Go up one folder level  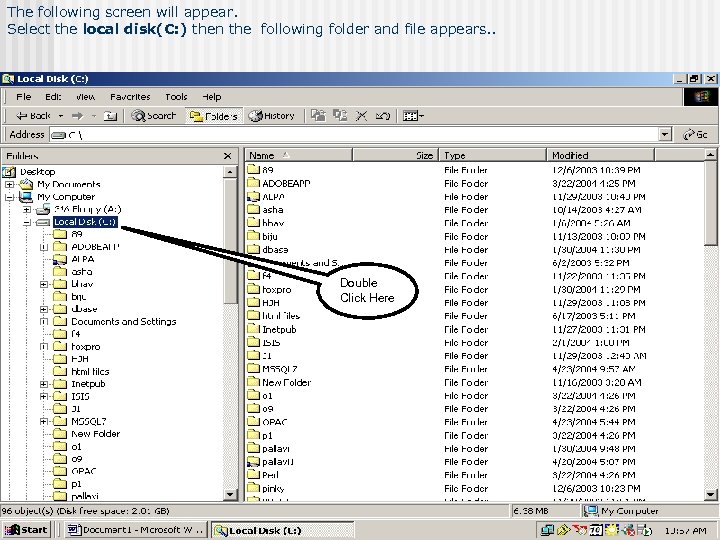(110, 116)
